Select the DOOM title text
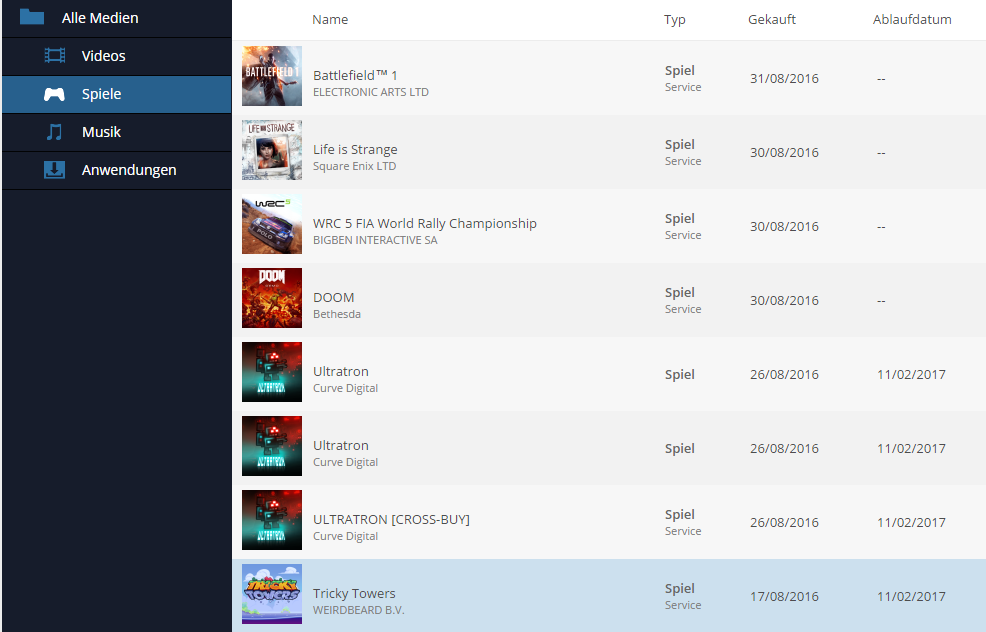986x632 pixels. point(334,297)
